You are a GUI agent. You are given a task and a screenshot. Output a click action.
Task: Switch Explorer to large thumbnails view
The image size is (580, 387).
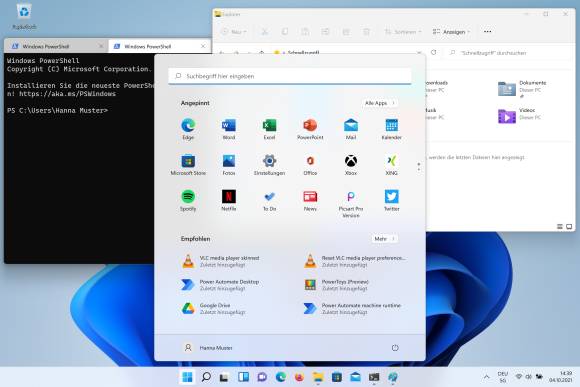tap(569, 226)
